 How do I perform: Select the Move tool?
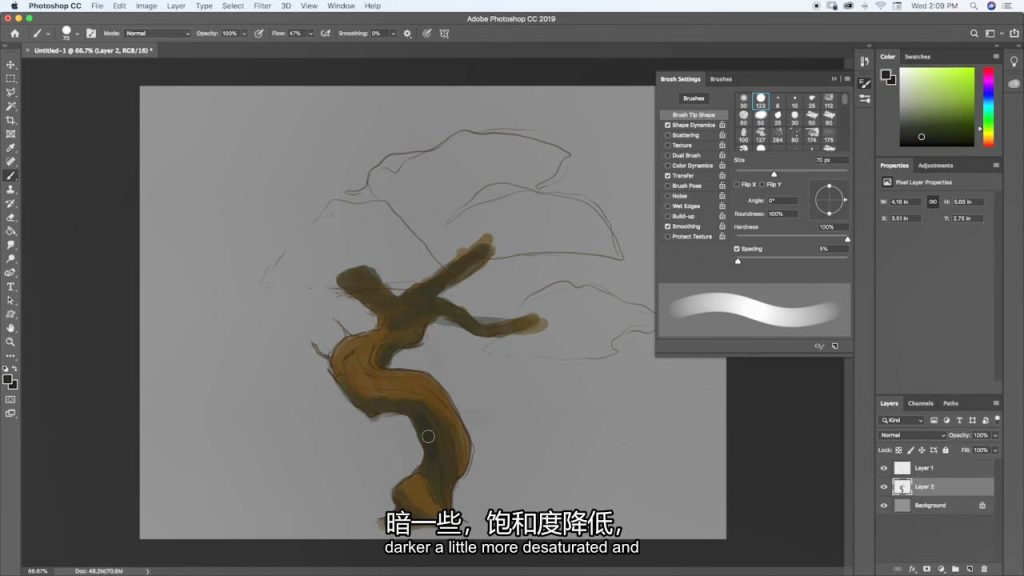tap(11, 64)
